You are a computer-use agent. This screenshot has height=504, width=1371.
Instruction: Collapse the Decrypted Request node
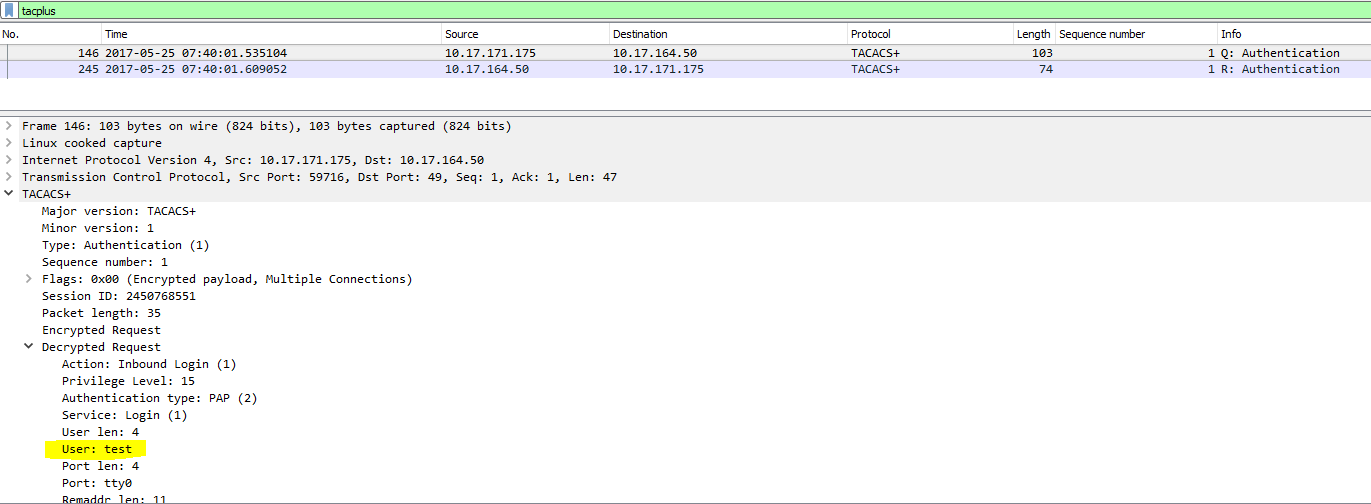click(x=29, y=347)
